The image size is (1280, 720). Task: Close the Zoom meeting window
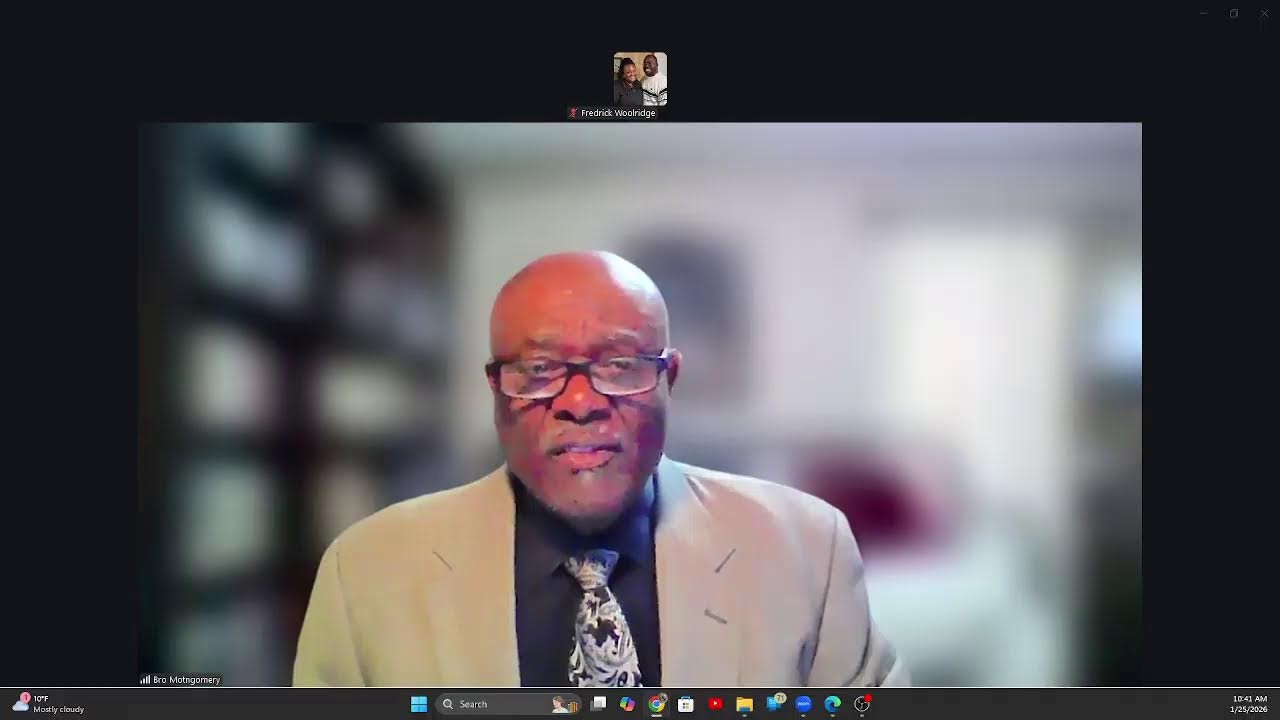click(x=1264, y=13)
